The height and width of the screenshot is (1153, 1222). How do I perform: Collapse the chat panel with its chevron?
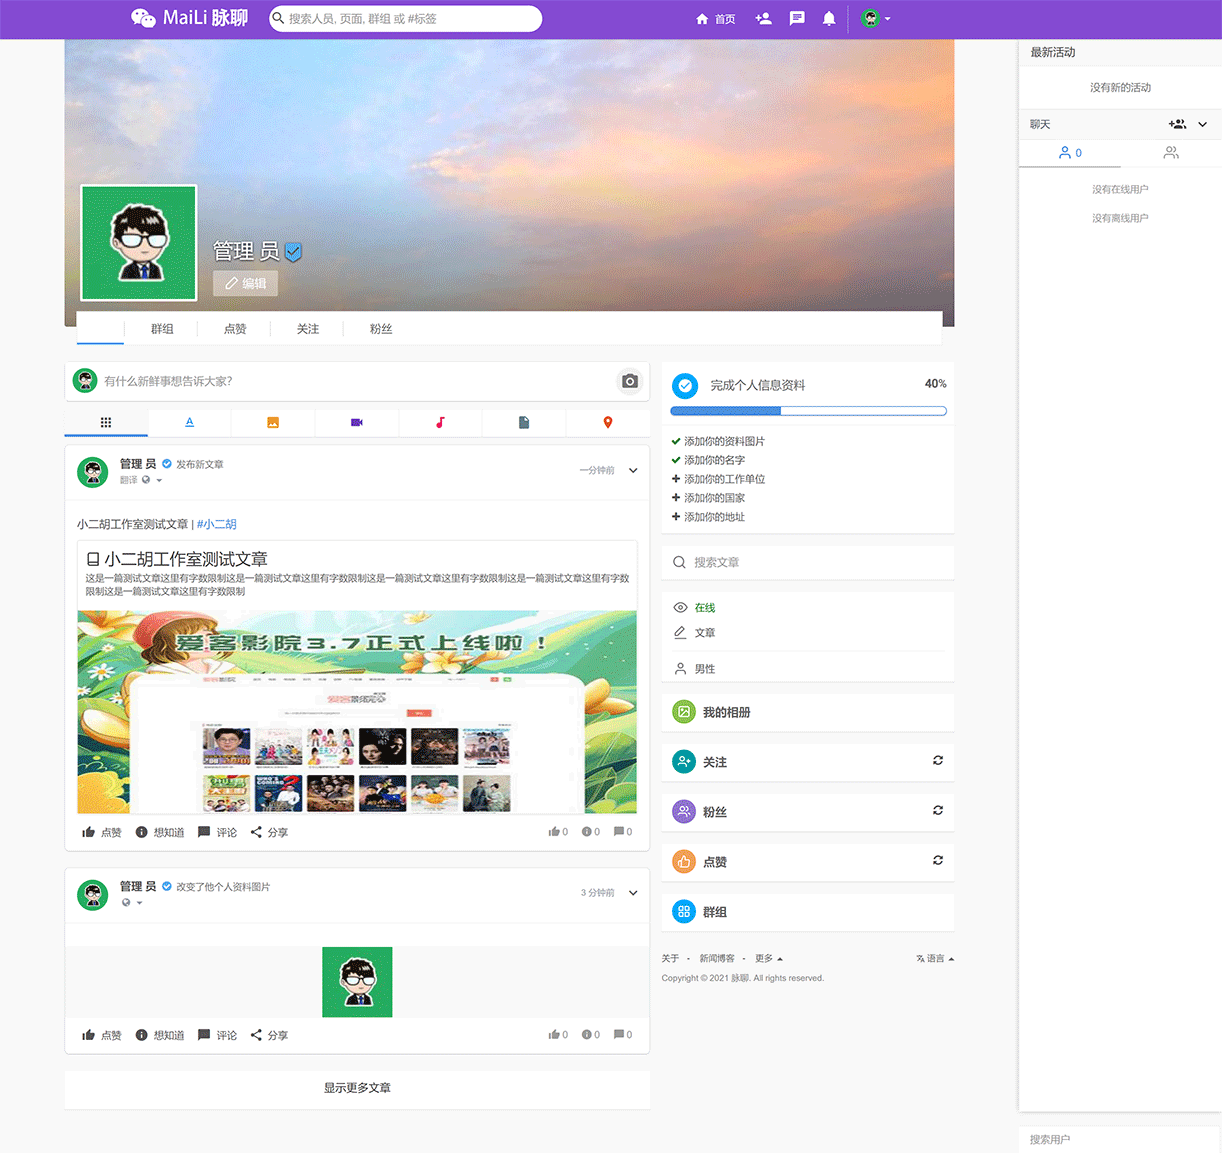(1203, 123)
